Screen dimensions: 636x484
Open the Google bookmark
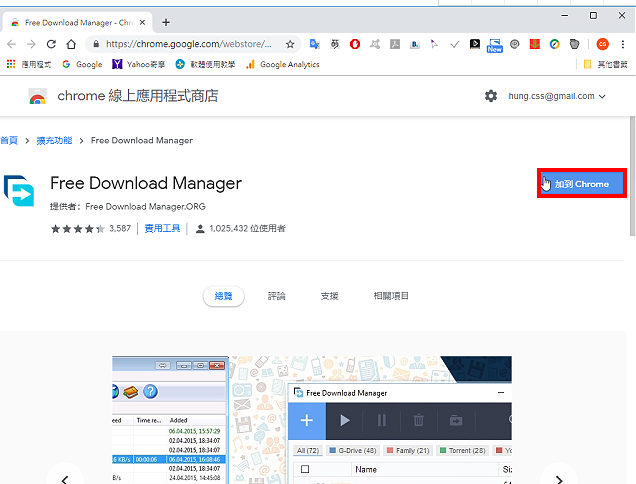pyautogui.click(x=82, y=64)
